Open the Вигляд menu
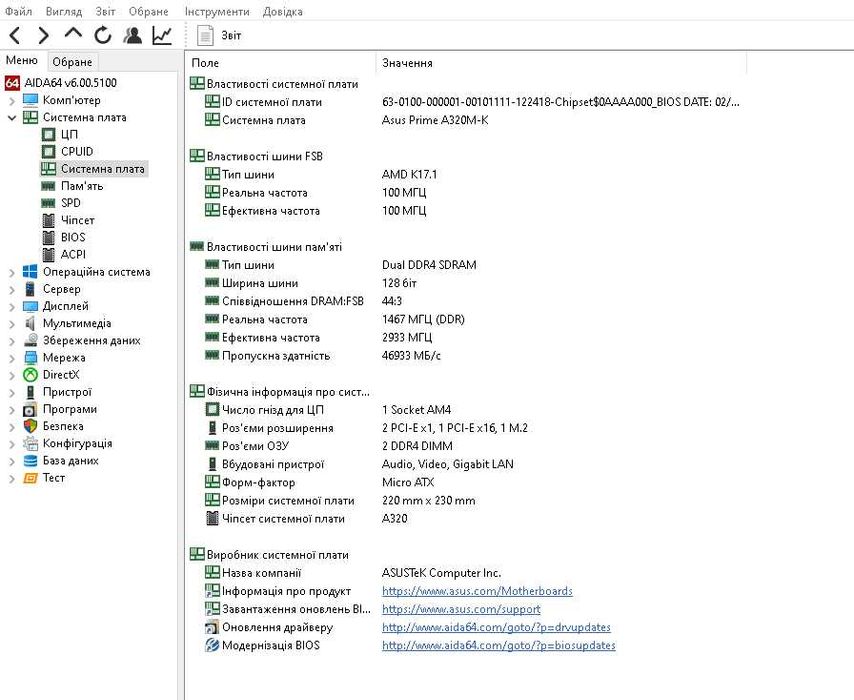 coord(64,11)
